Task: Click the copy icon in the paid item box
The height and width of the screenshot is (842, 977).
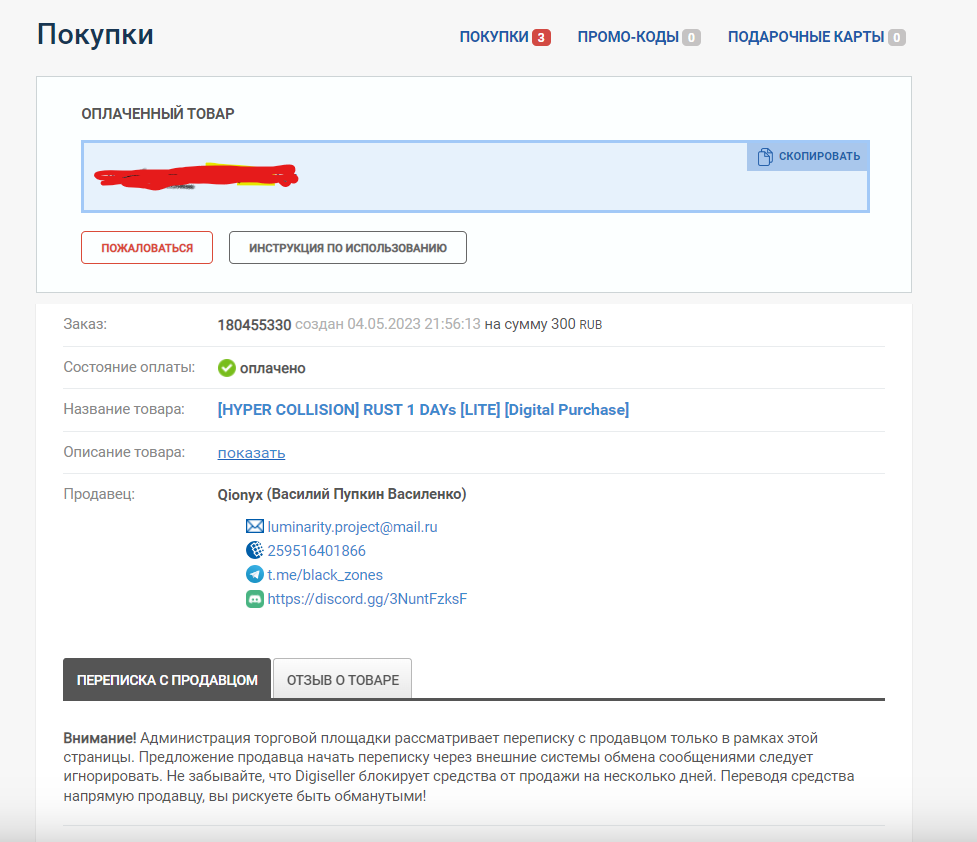Action: pos(765,156)
